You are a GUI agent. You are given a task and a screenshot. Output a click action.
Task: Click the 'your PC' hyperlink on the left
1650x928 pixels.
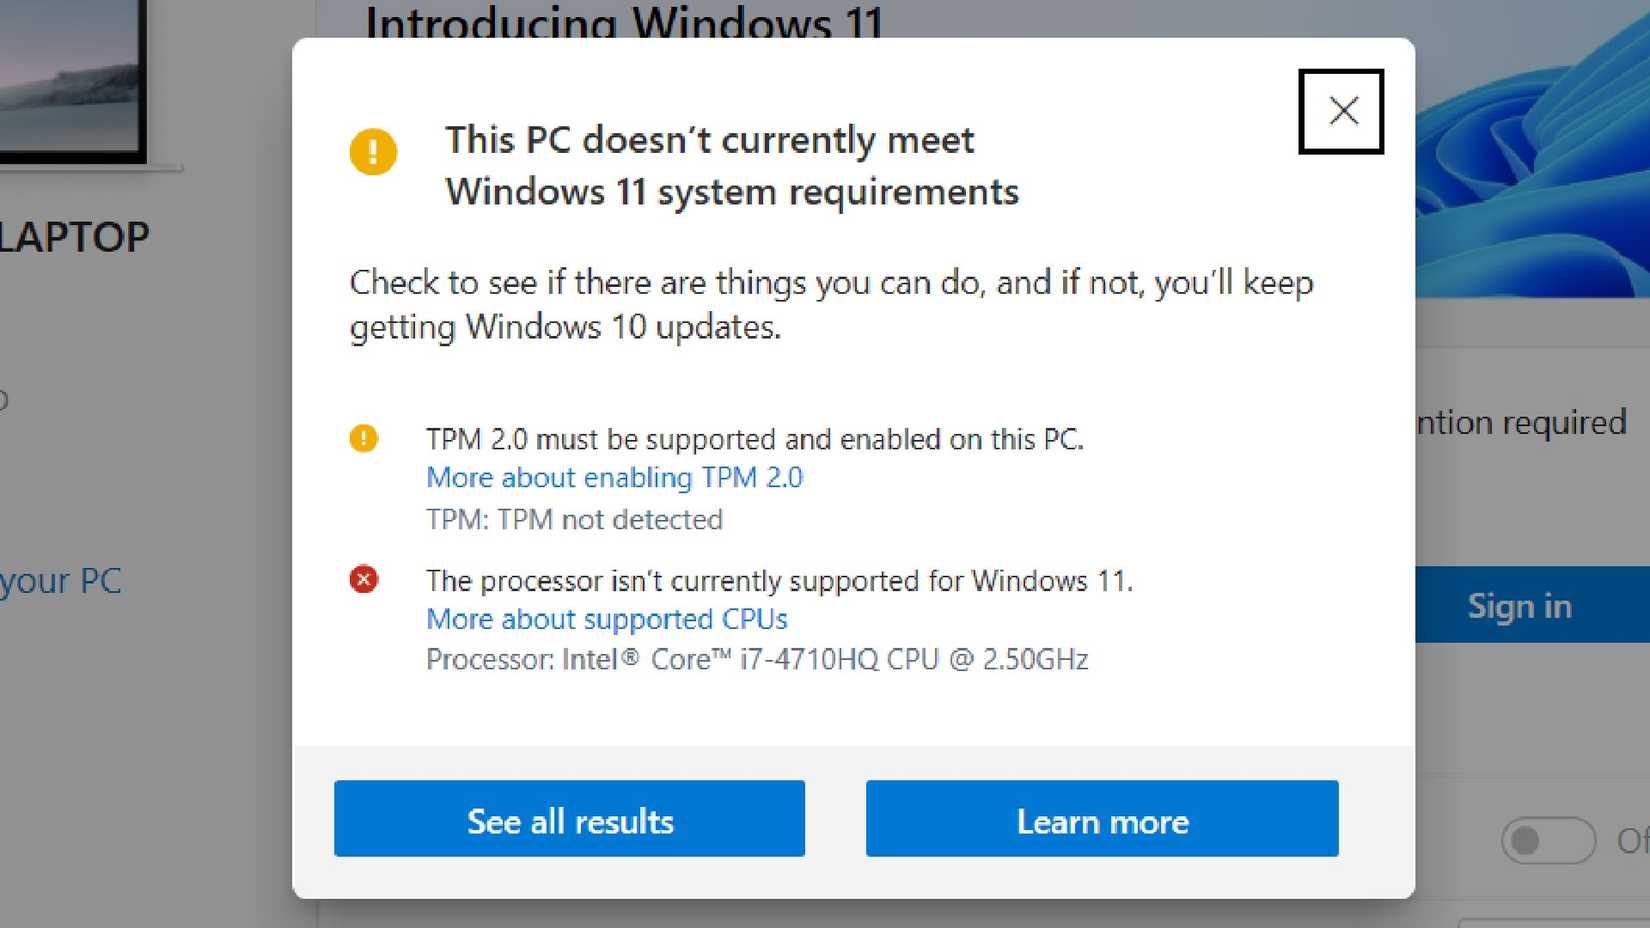(60, 581)
